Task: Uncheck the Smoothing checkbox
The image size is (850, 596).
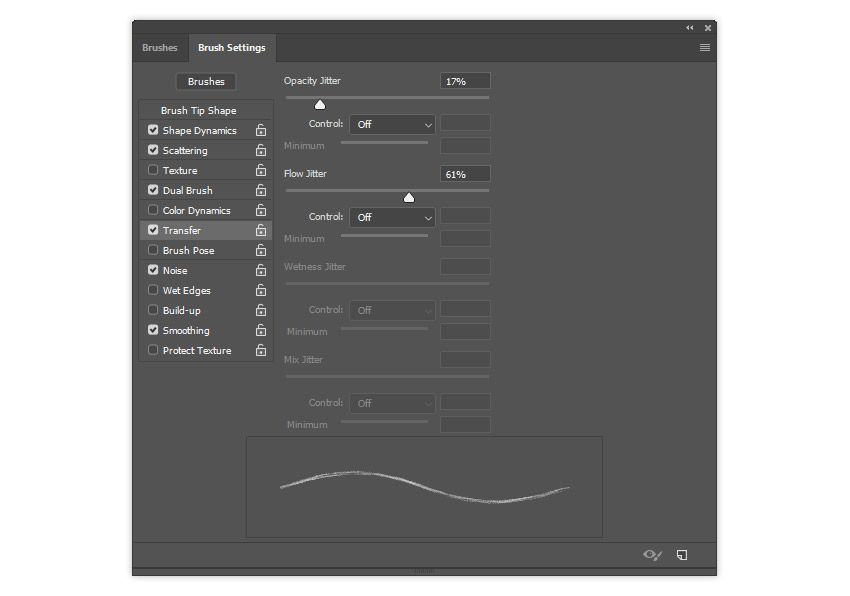Action: click(x=153, y=330)
